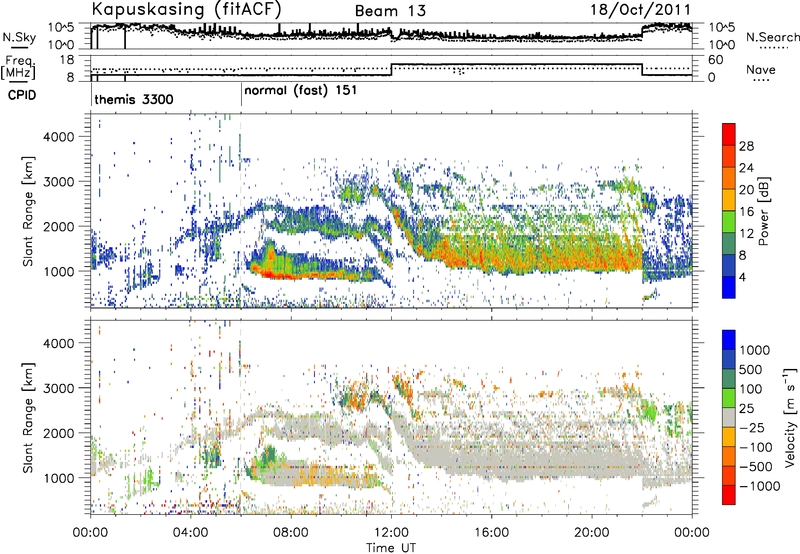Click the gray segment of the velocity color bar
The width and height of the screenshot is (800, 554).
tap(729, 417)
